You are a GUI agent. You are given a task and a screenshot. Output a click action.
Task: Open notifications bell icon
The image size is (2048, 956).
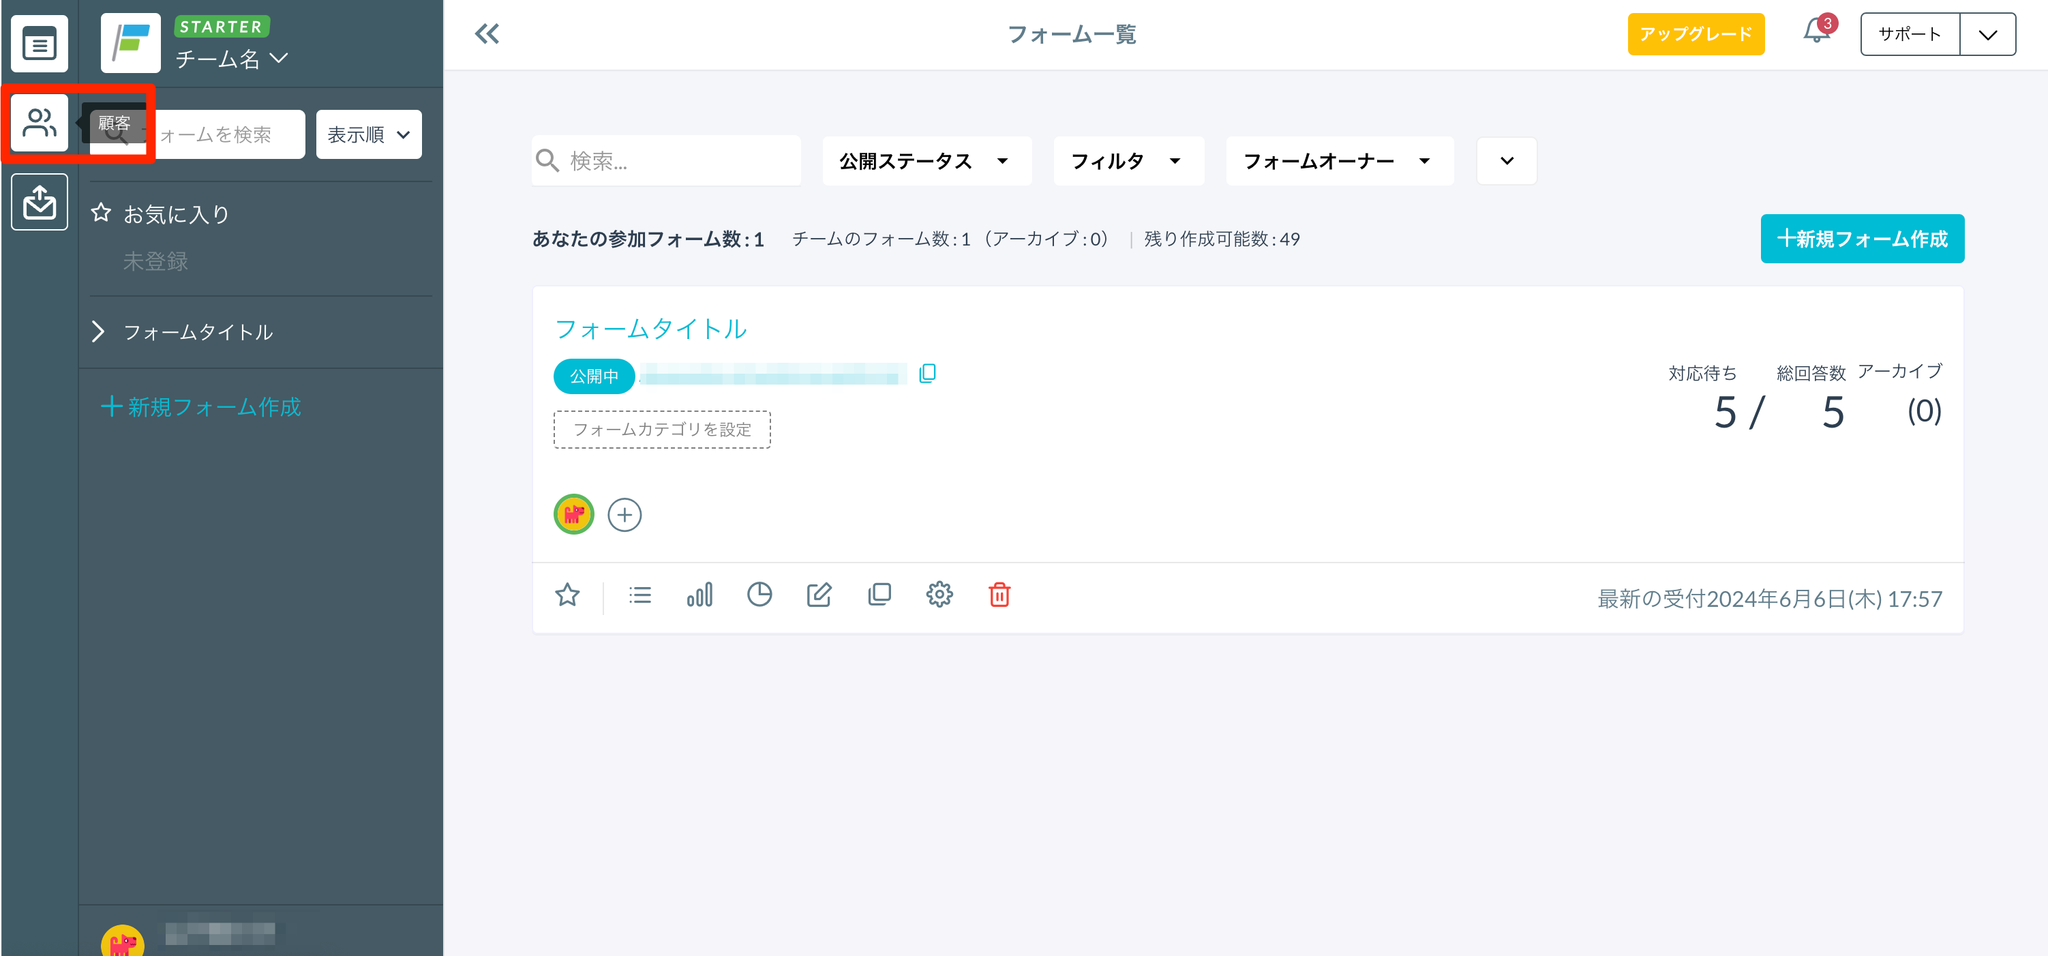1817,32
